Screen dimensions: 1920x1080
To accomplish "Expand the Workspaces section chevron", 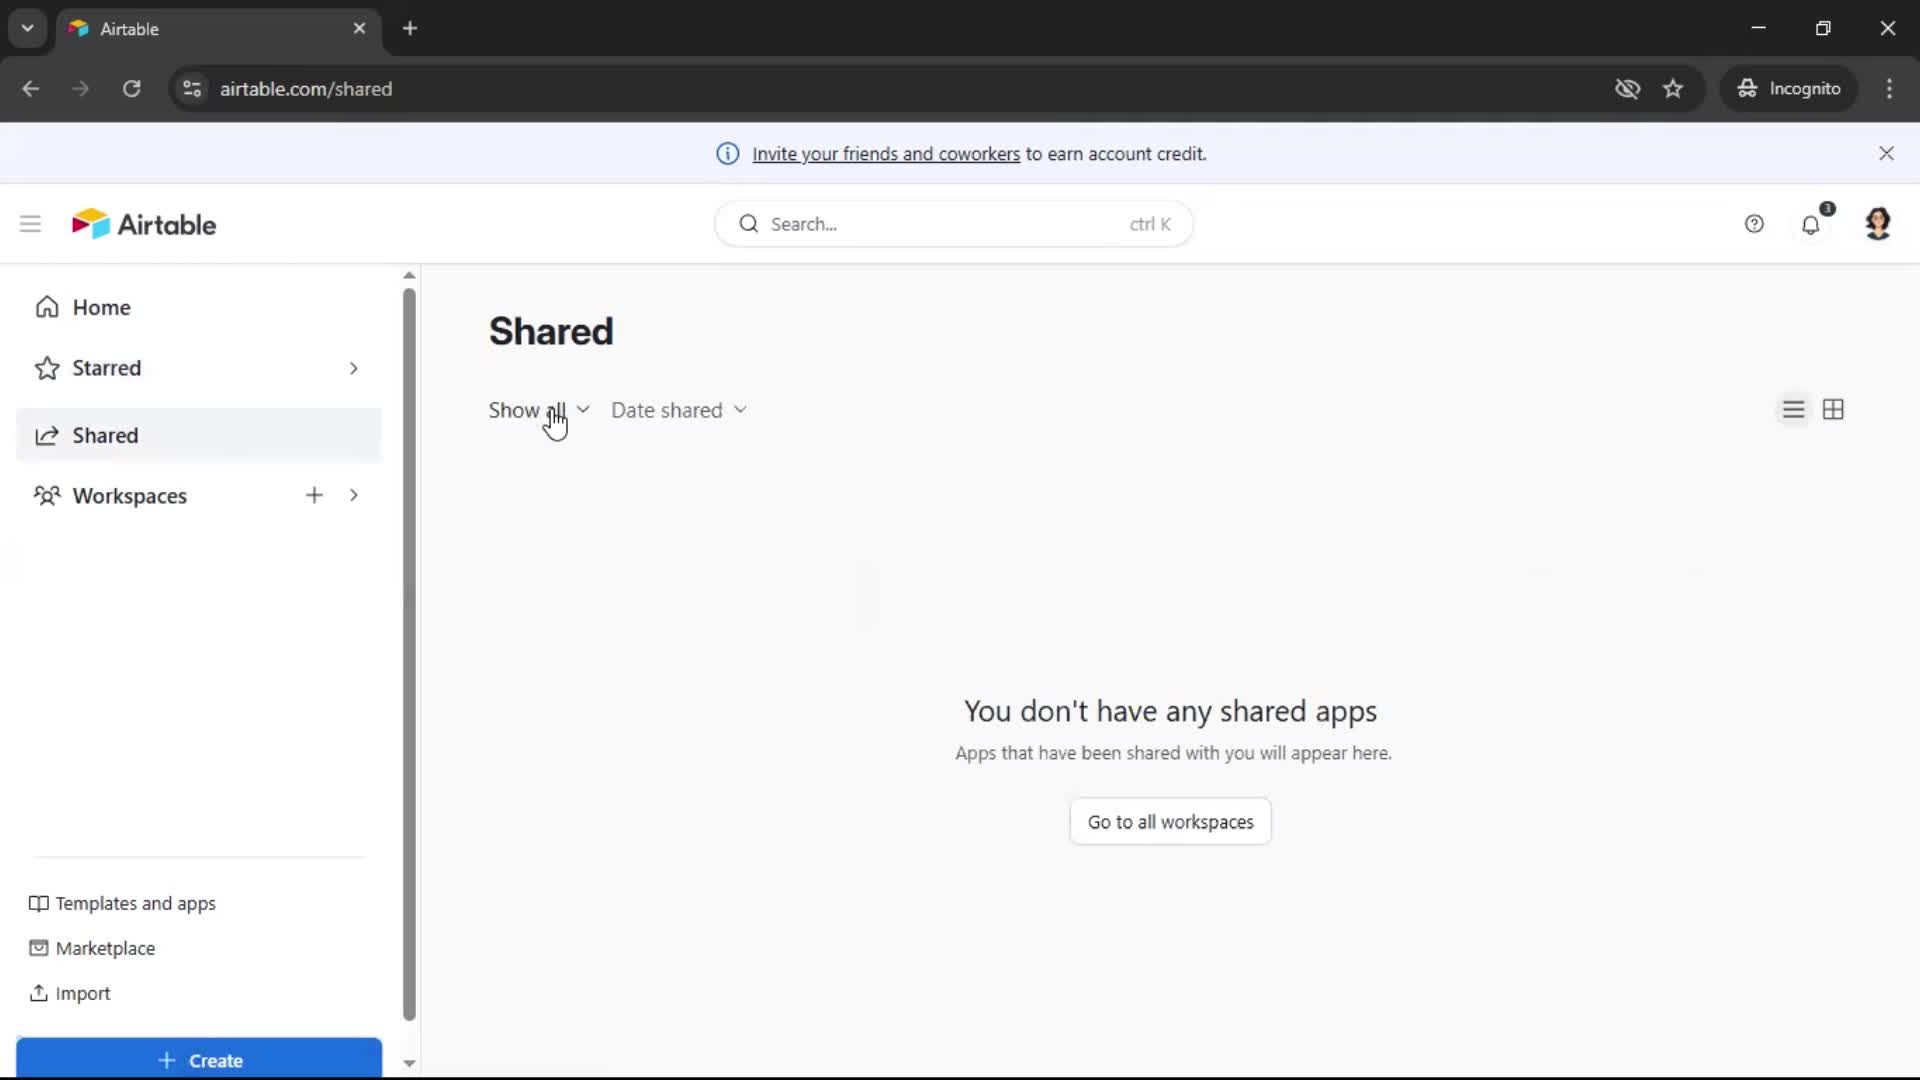I will point(353,495).
